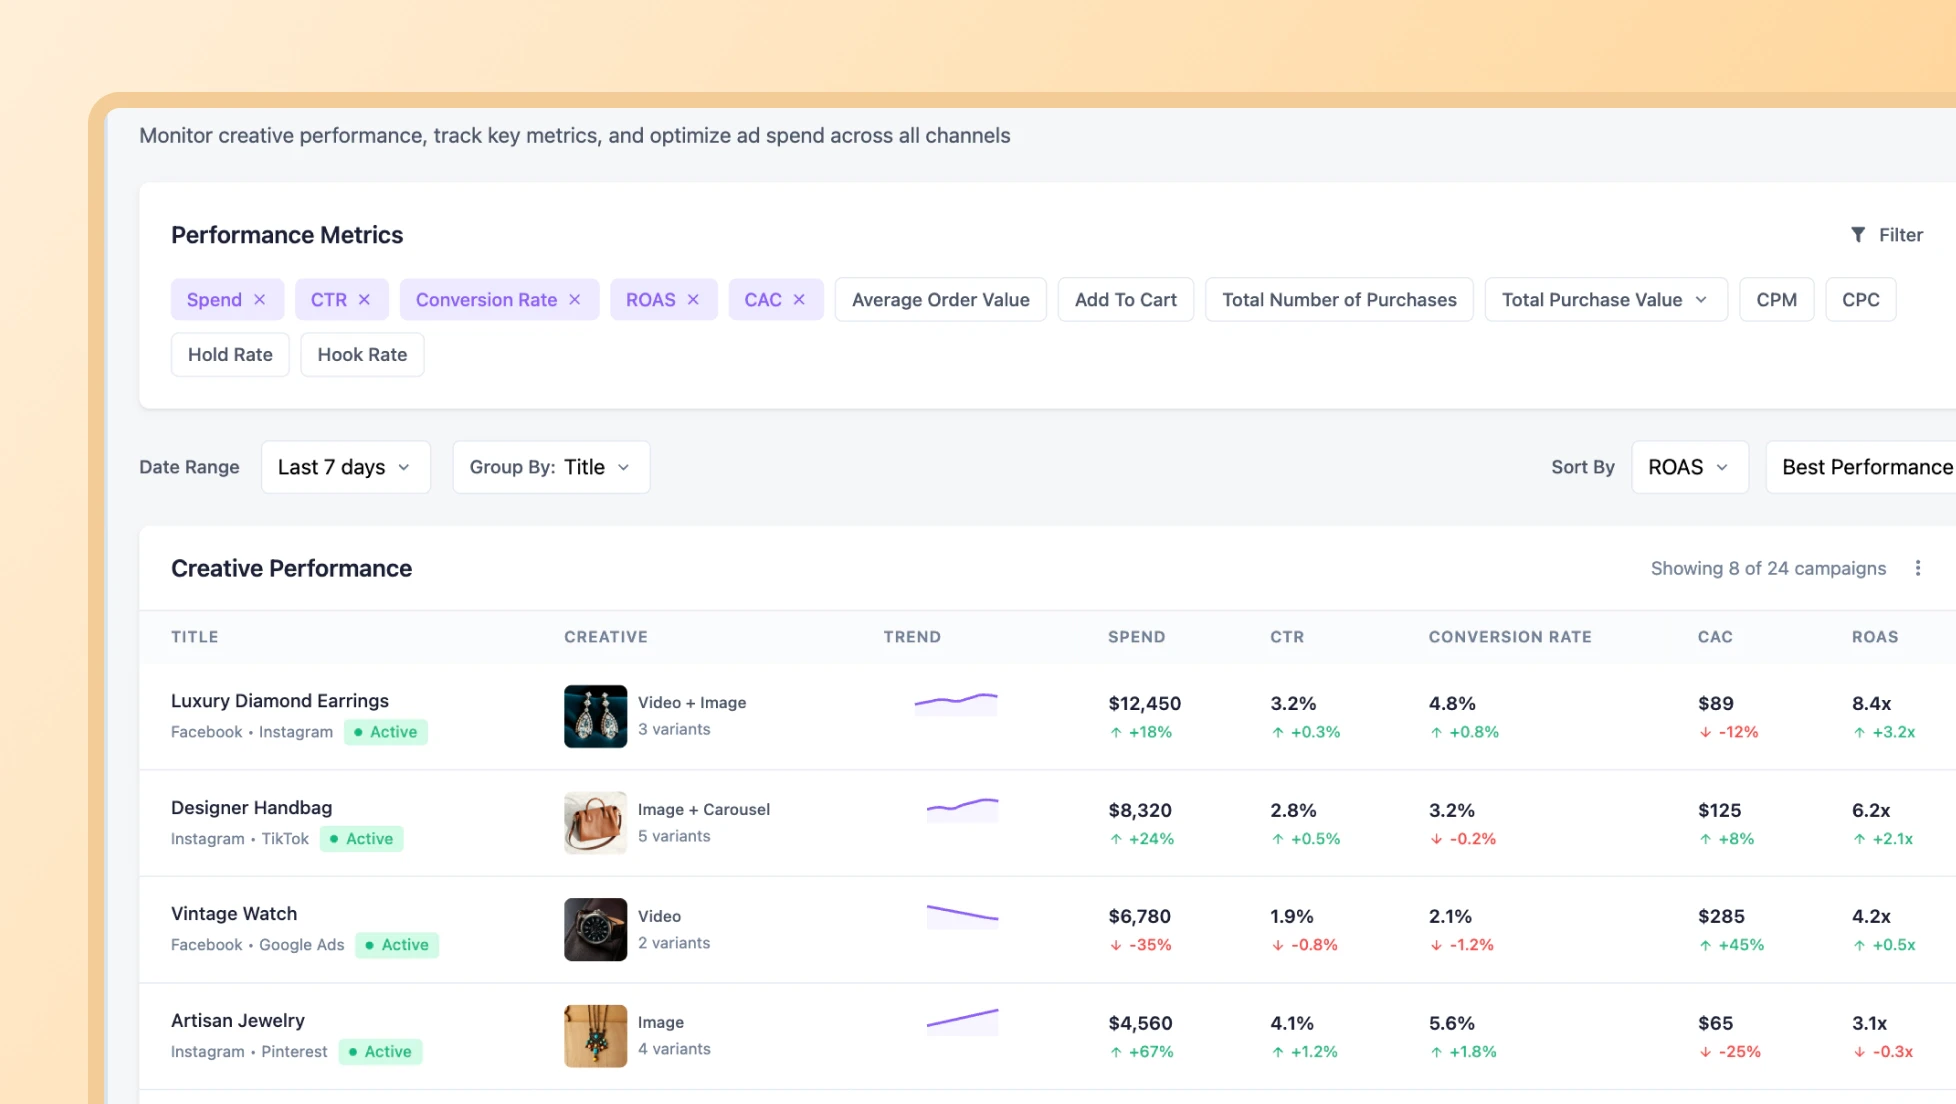Click the $8,320 spend value

pos(1139,811)
